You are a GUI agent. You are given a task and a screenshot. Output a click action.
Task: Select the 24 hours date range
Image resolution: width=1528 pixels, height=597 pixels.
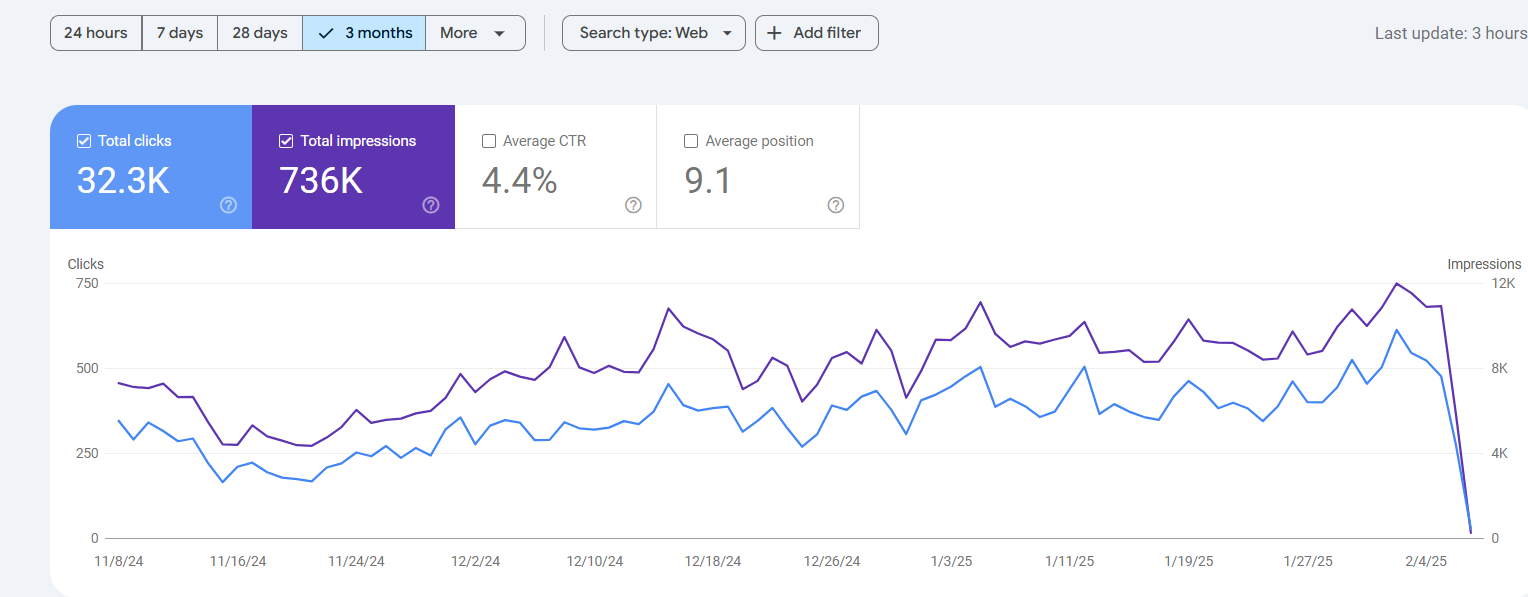pyautogui.click(x=96, y=33)
